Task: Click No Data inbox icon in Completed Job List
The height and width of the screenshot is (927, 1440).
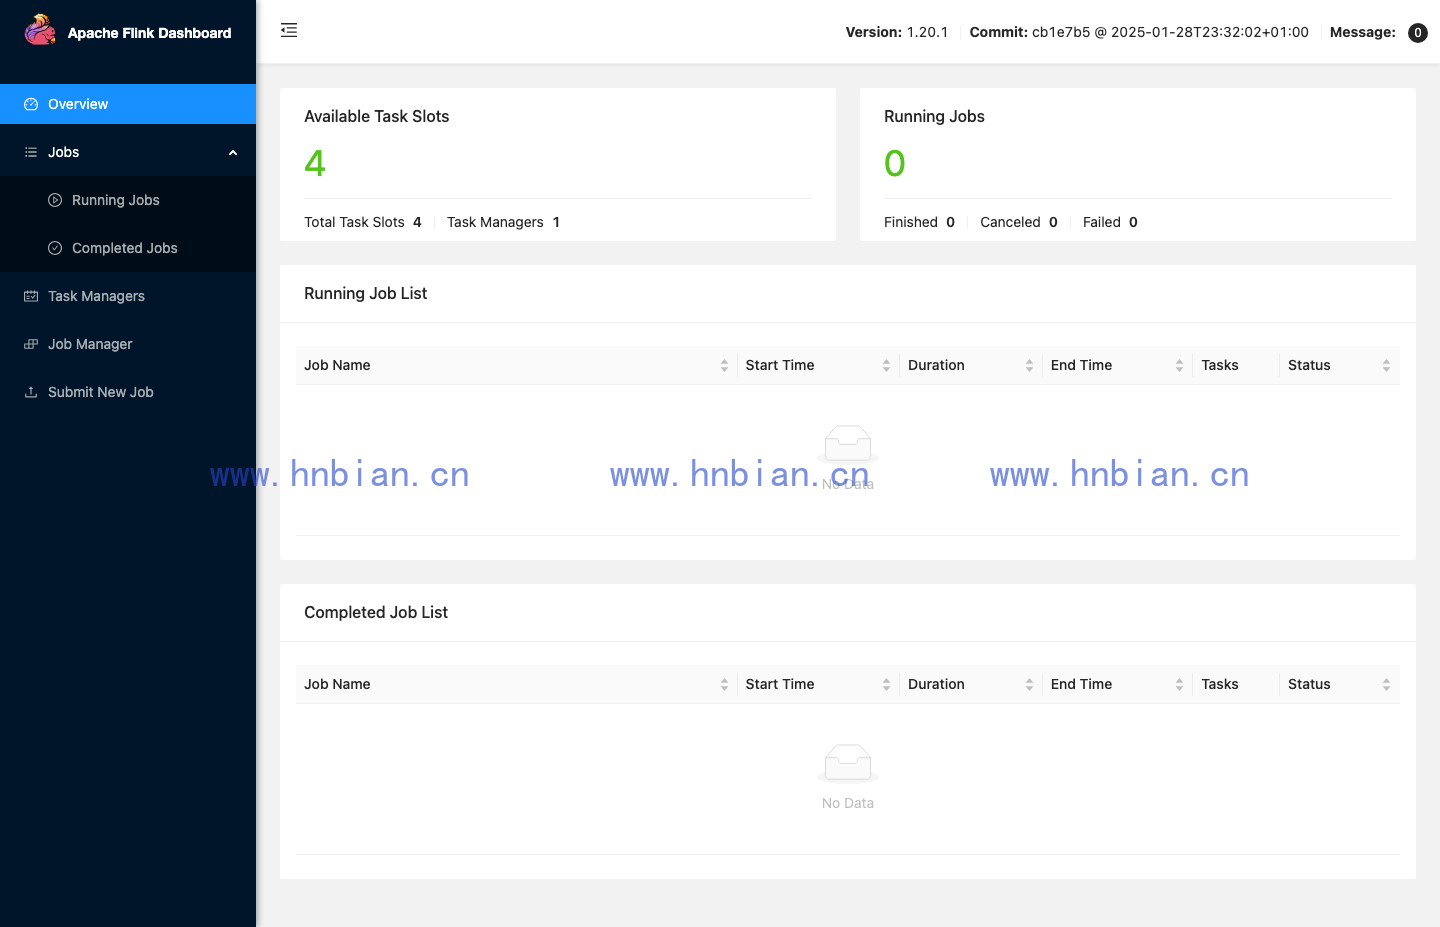Action: pyautogui.click(x=848, y=764)
